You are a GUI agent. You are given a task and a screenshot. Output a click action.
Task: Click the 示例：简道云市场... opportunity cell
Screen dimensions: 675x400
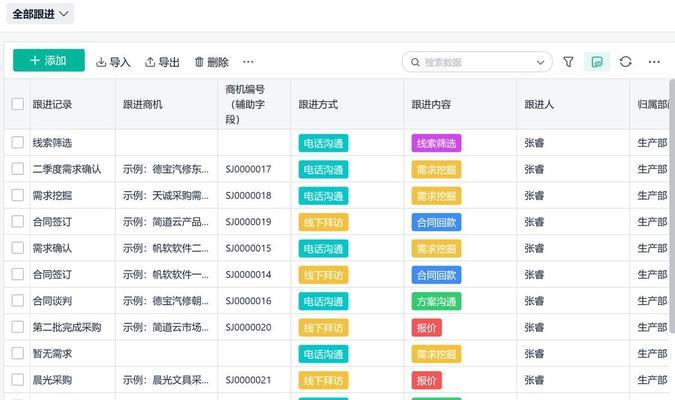166,327
